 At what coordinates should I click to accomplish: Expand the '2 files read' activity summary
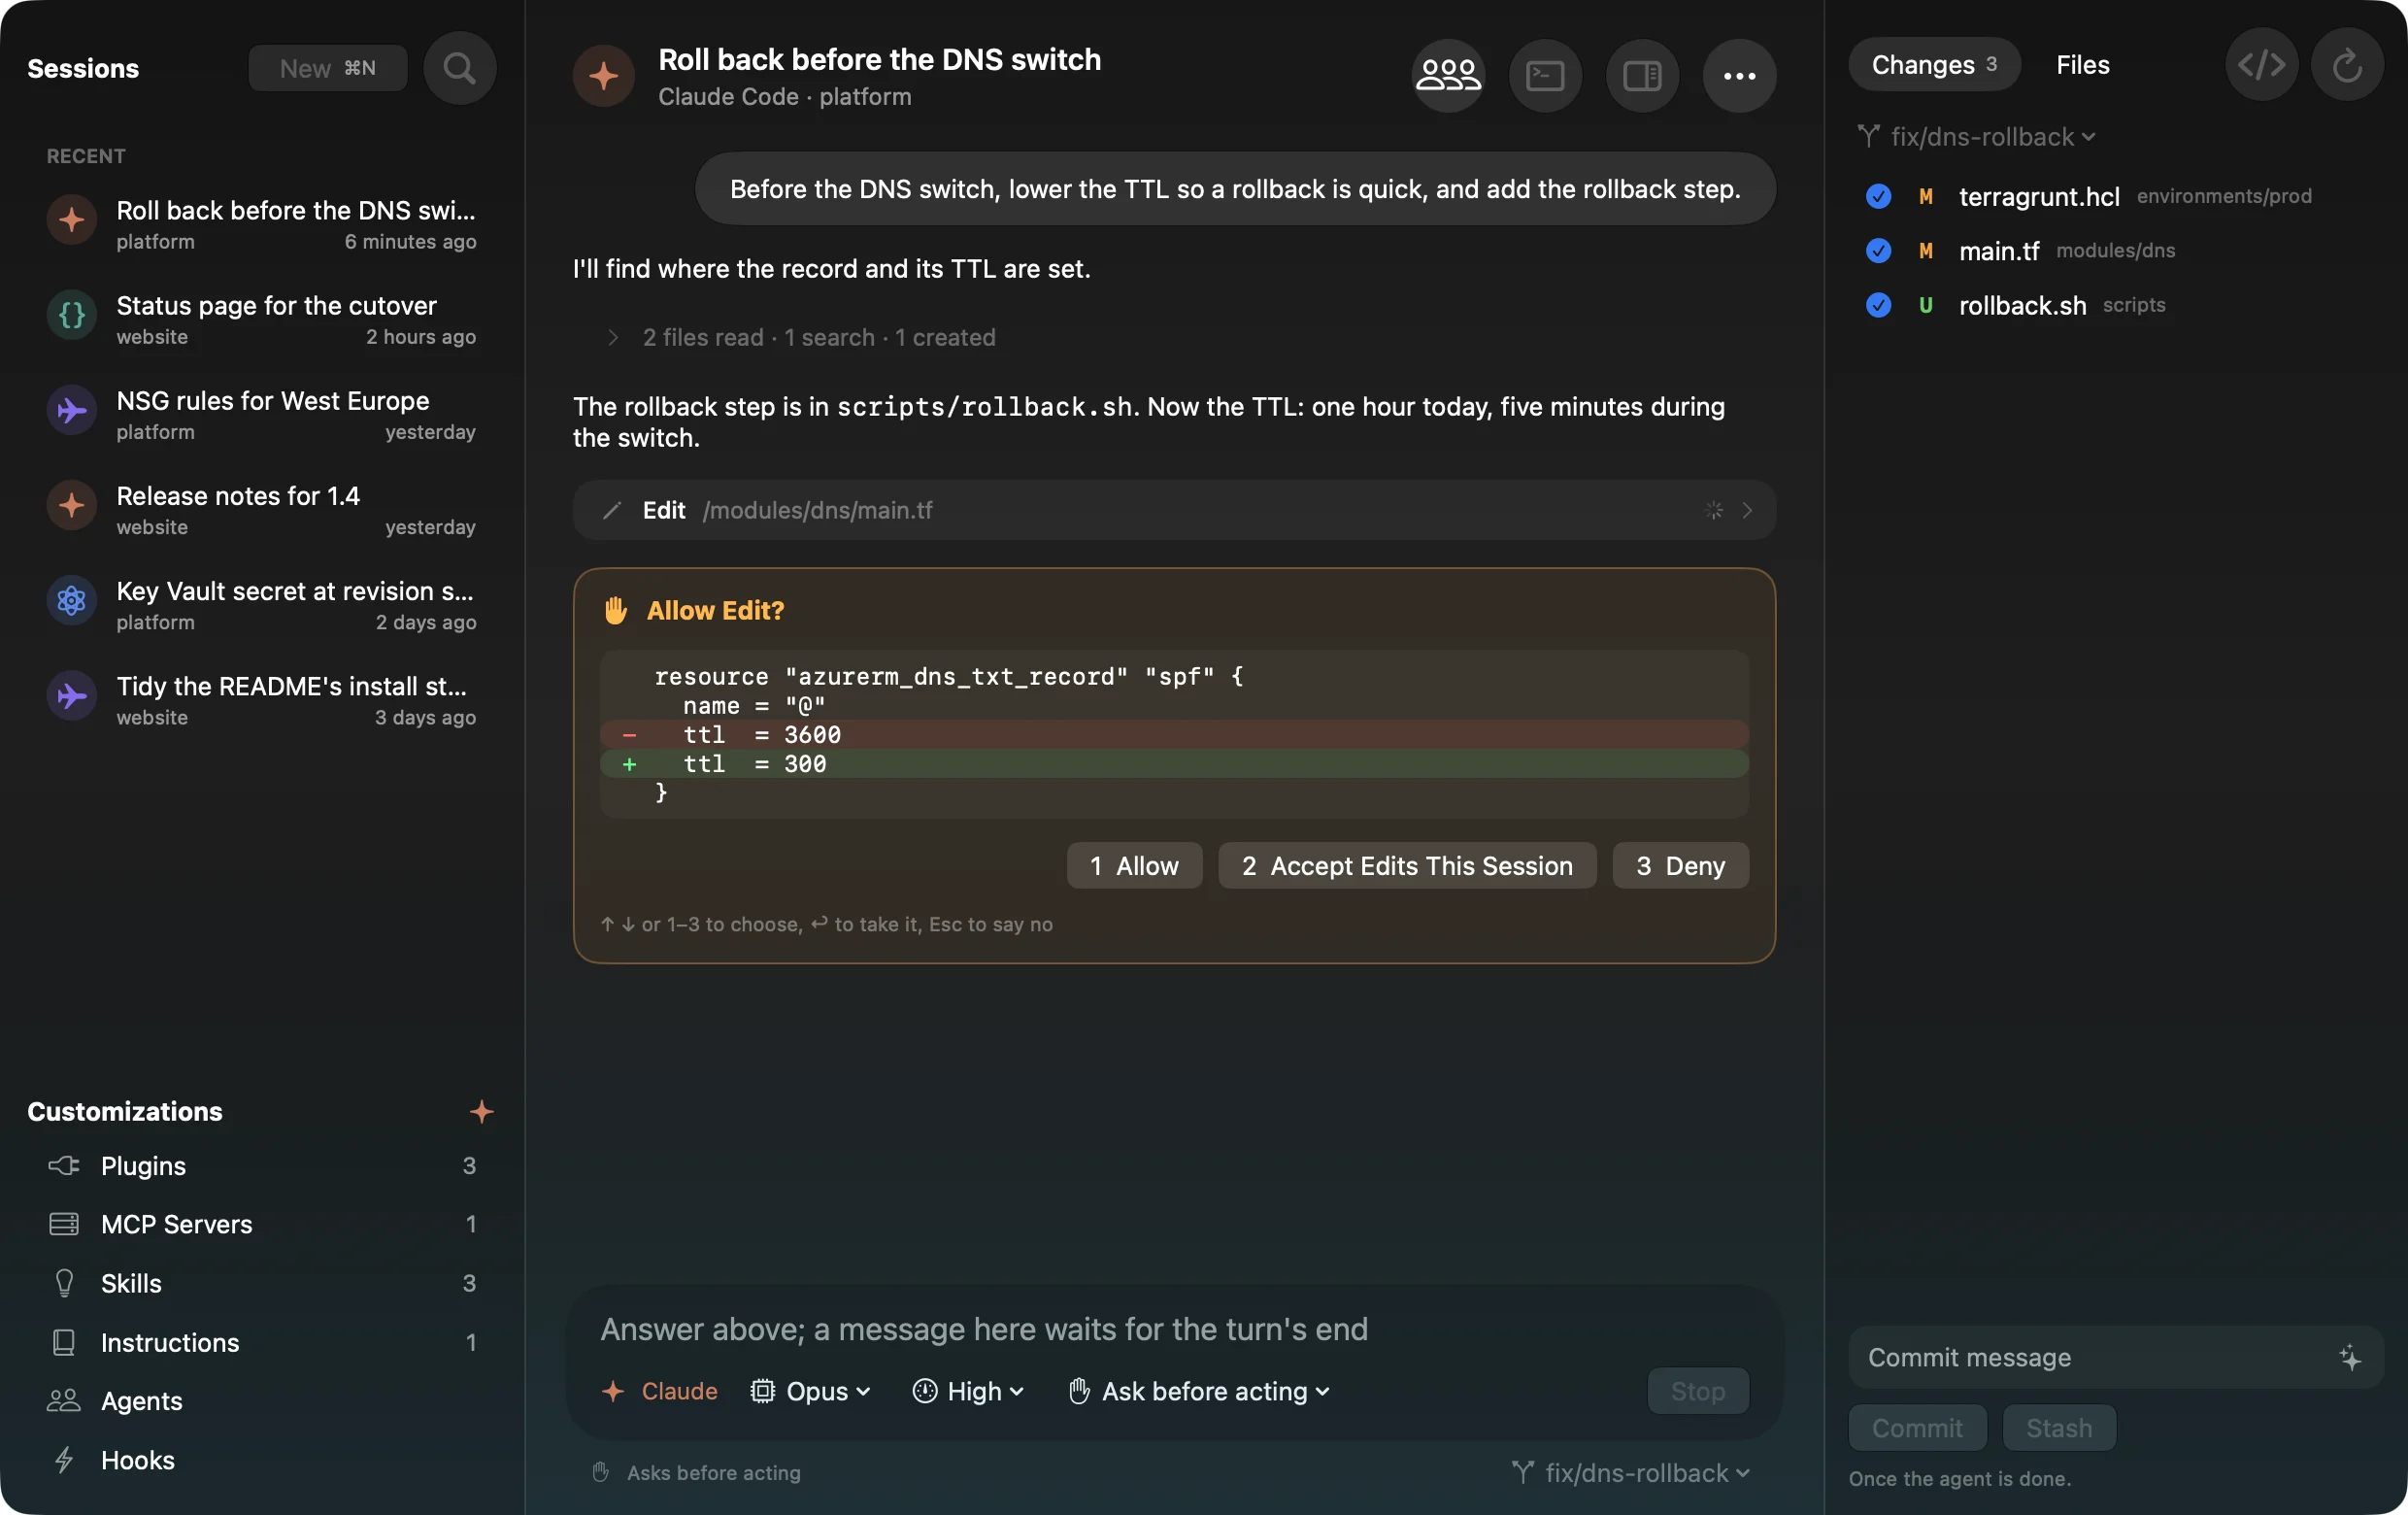coord(800,337)
